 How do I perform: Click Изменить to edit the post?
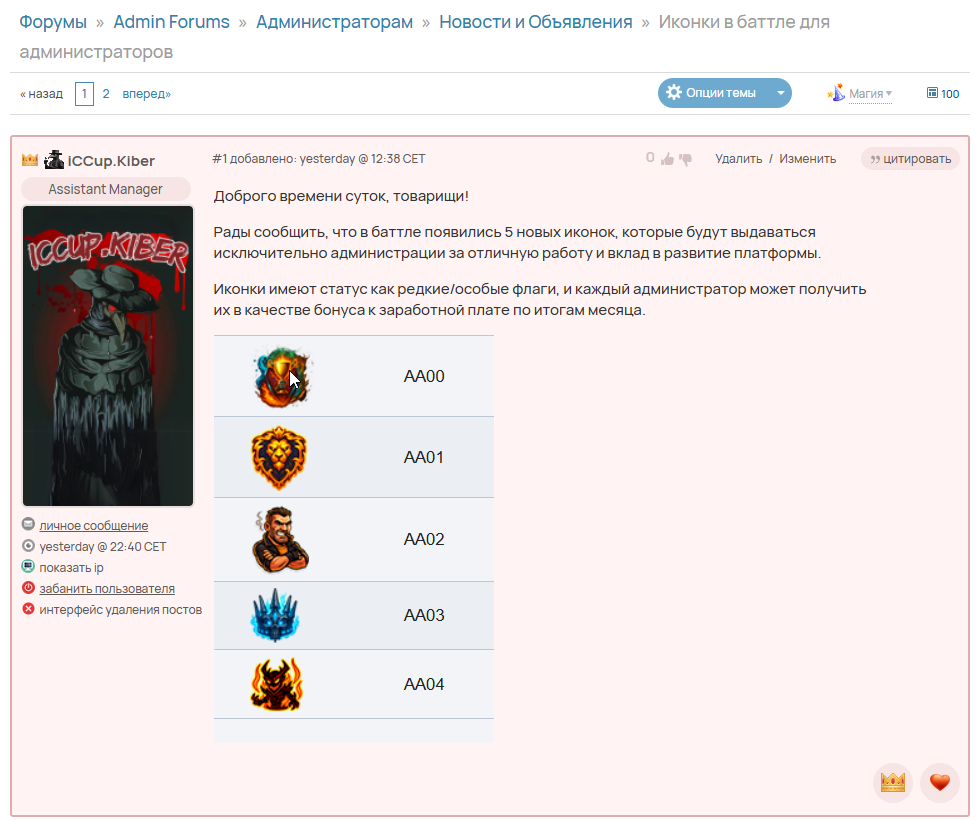click(x=807, y=159)
